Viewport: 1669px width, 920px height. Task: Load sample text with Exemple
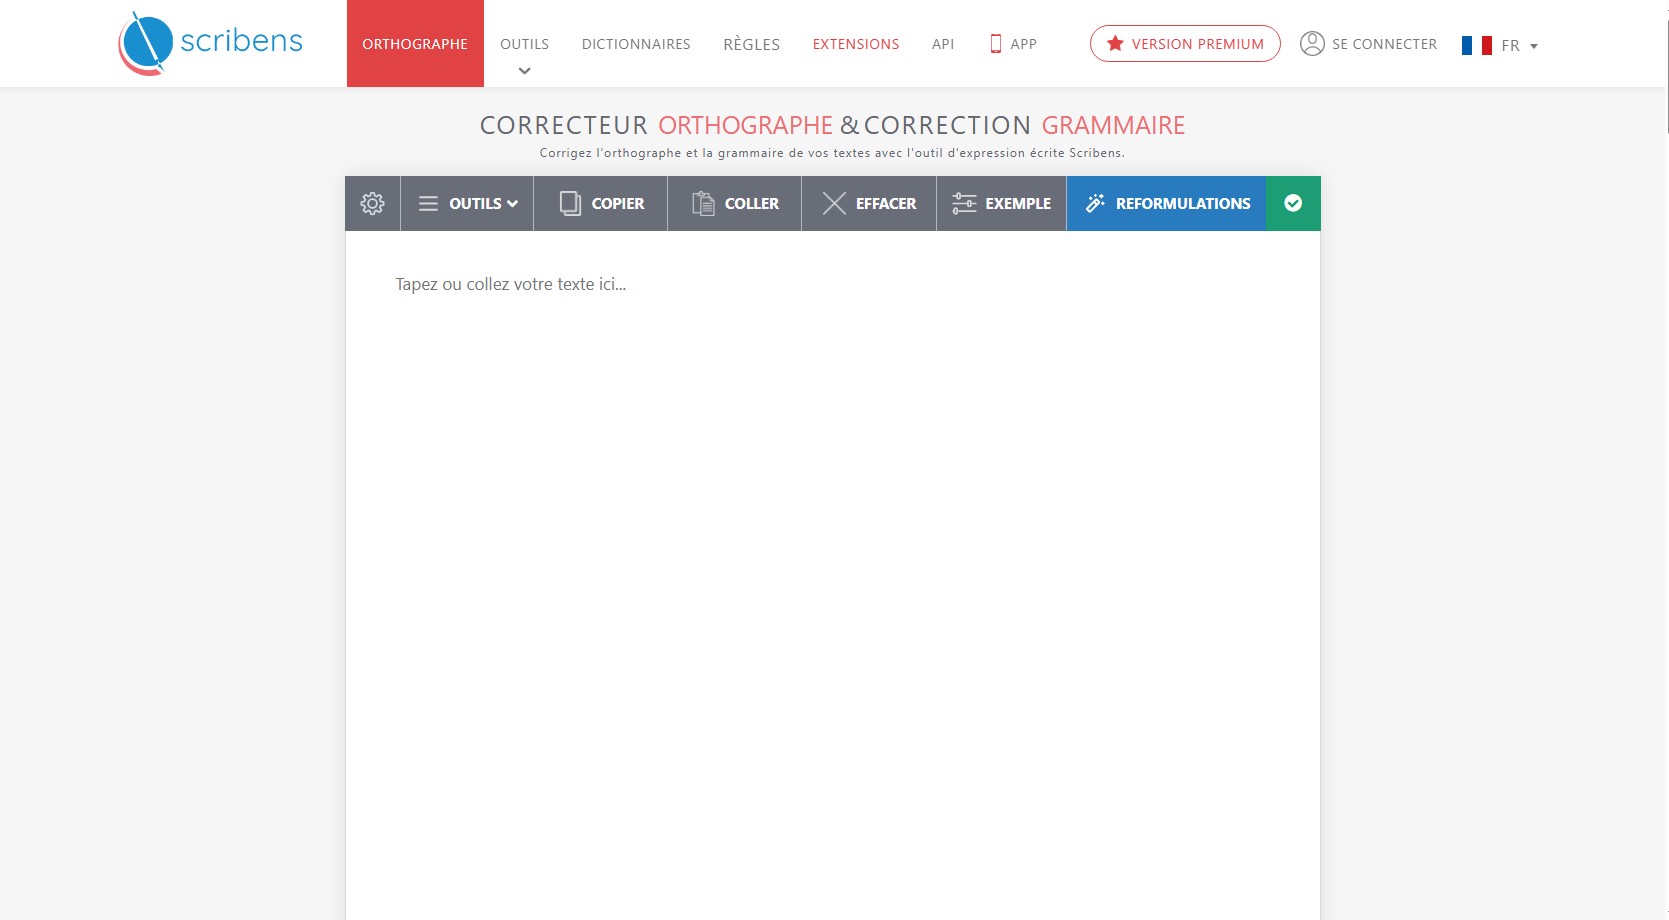point(1001,204)
